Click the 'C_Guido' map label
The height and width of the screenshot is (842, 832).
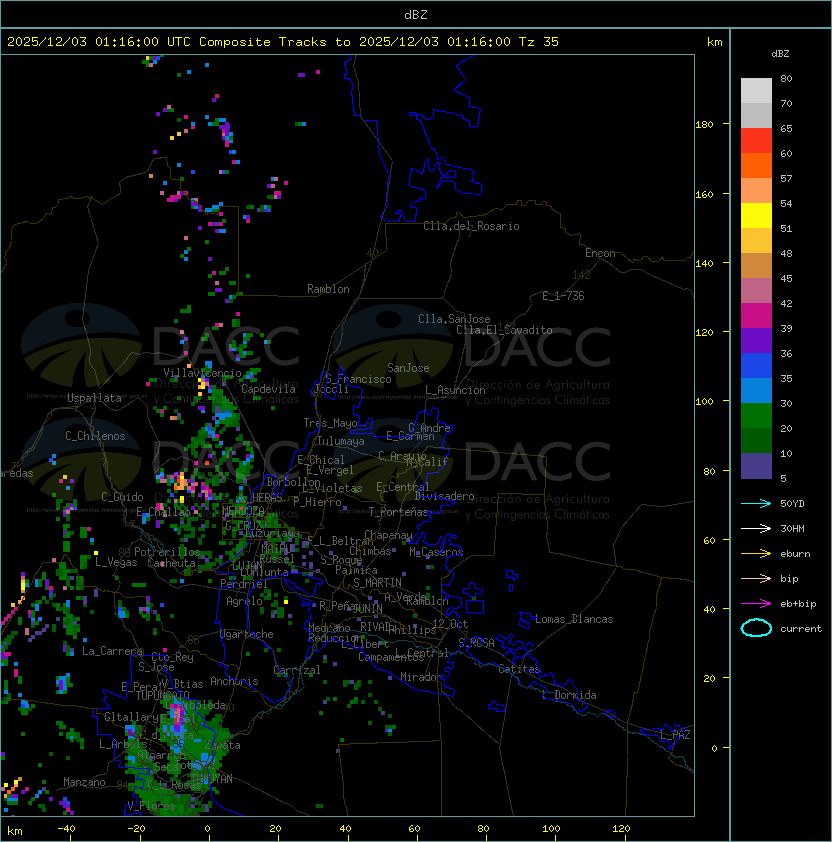[x=122, y=497]
